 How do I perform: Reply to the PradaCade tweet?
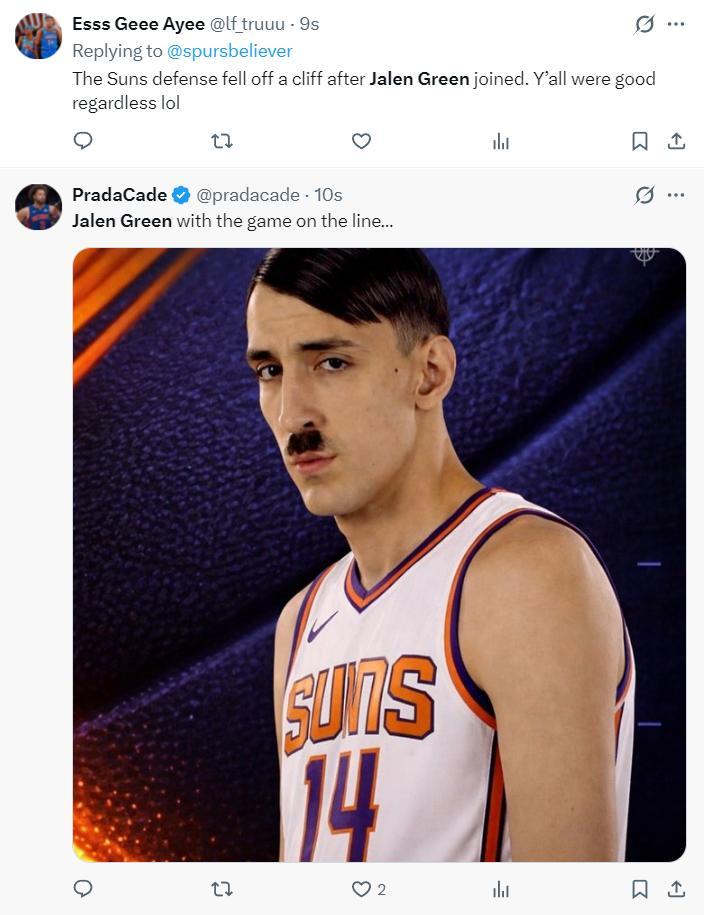point(83,888)
